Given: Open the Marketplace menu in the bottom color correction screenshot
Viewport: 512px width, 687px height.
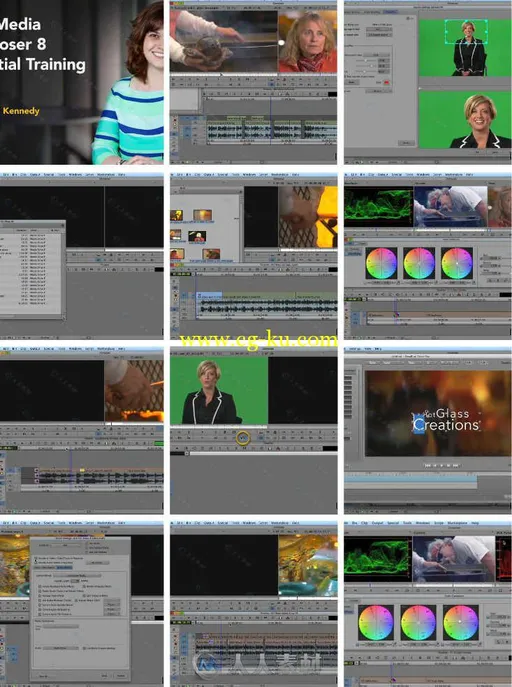Looking at the screenshot, I should coord(456,523).
